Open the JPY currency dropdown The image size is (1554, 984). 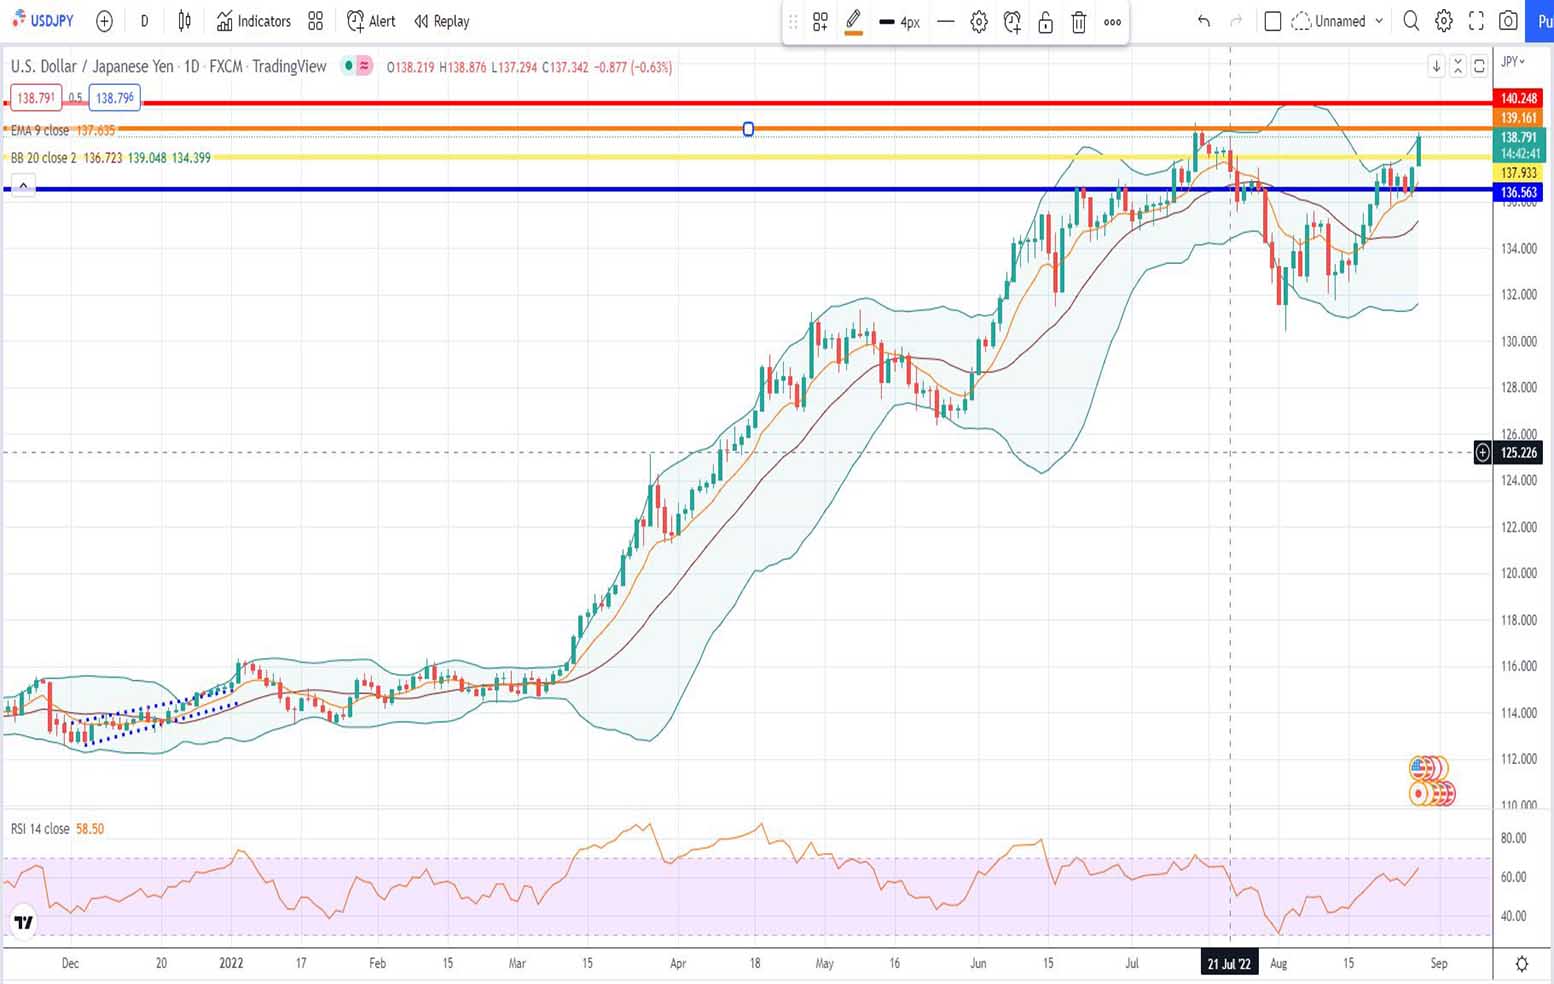pyautogui.click(x=1514, y=62)
